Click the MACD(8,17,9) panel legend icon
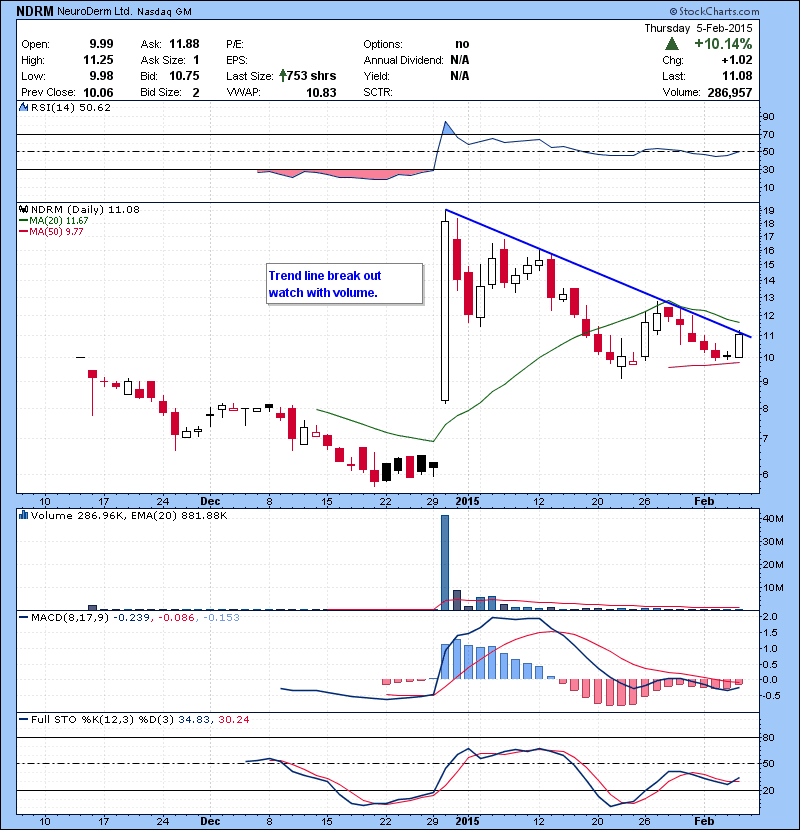The width and height of the screenshot is (800, 830). coord(24,617)
